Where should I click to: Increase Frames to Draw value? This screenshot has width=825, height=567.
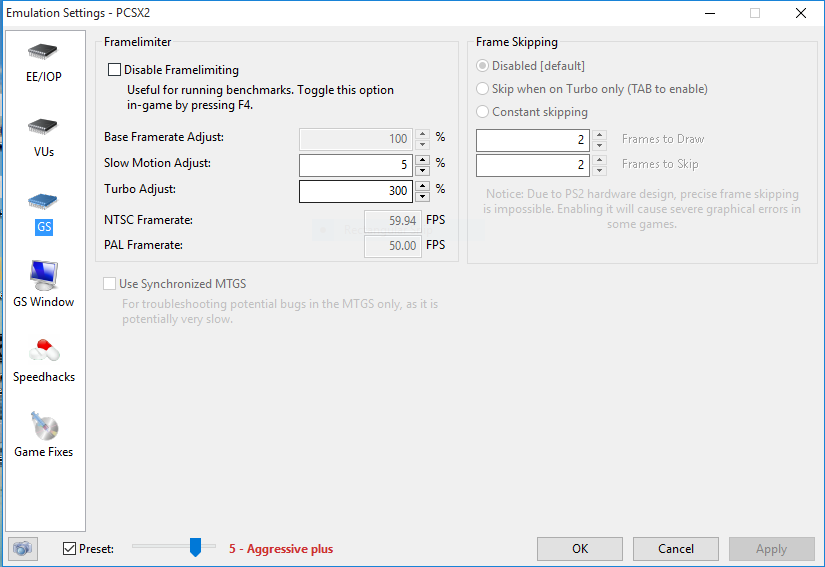599,135
